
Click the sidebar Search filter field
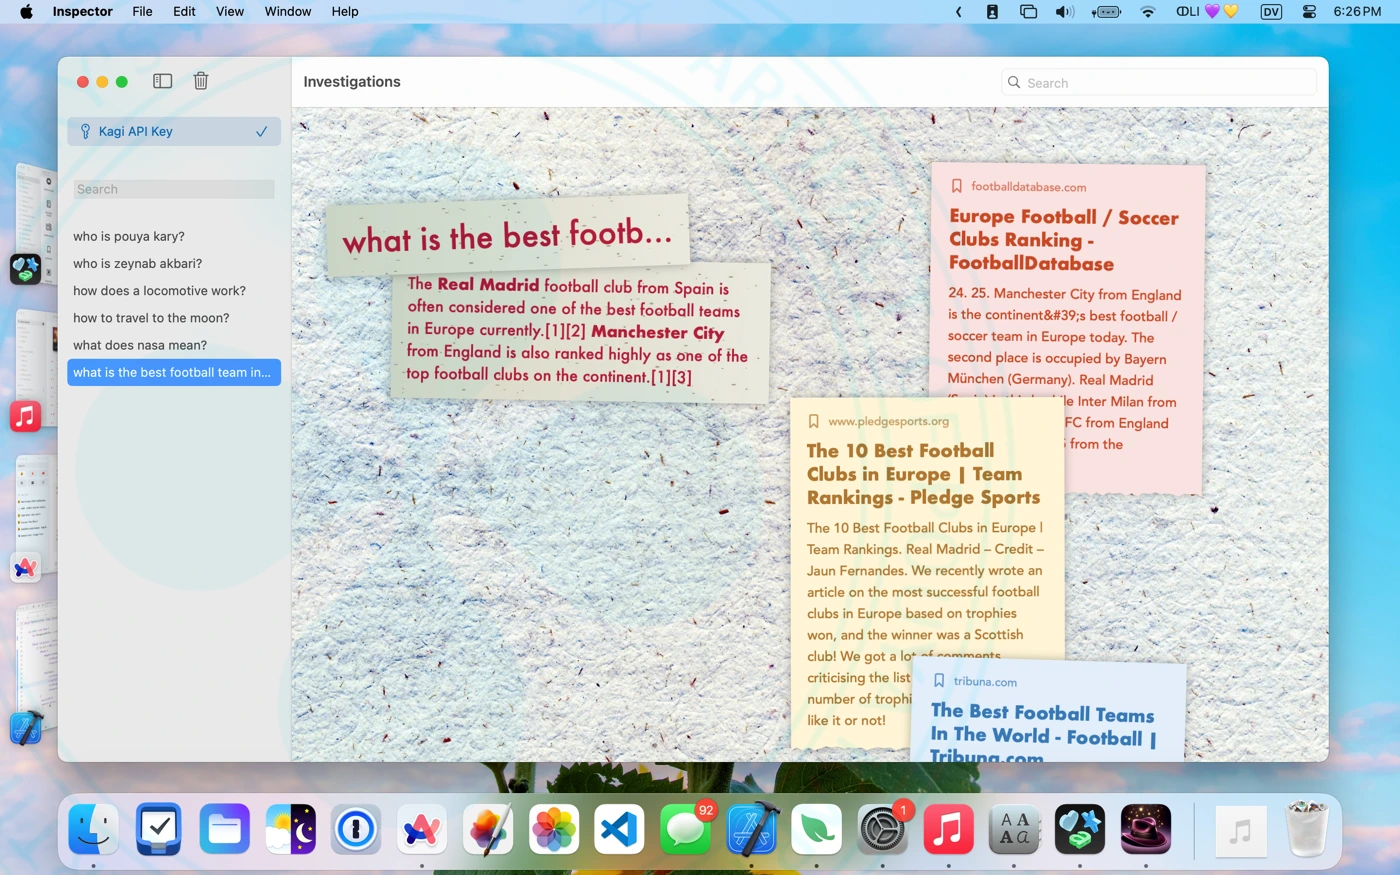pyautogui.click(x=174, y=189)
